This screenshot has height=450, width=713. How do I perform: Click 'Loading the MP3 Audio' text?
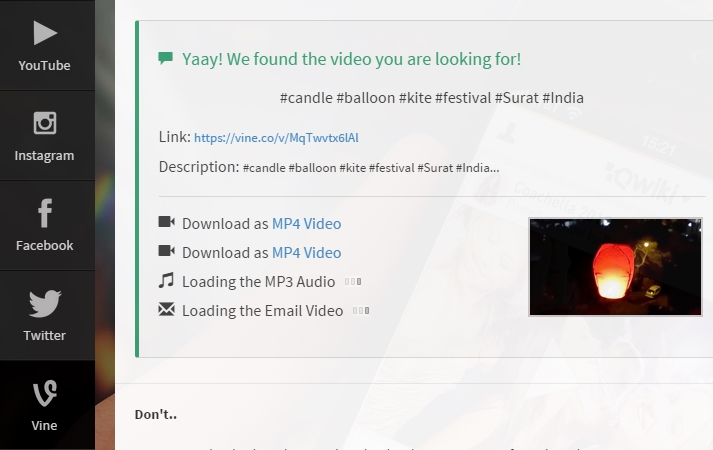[x=258, y=282]
